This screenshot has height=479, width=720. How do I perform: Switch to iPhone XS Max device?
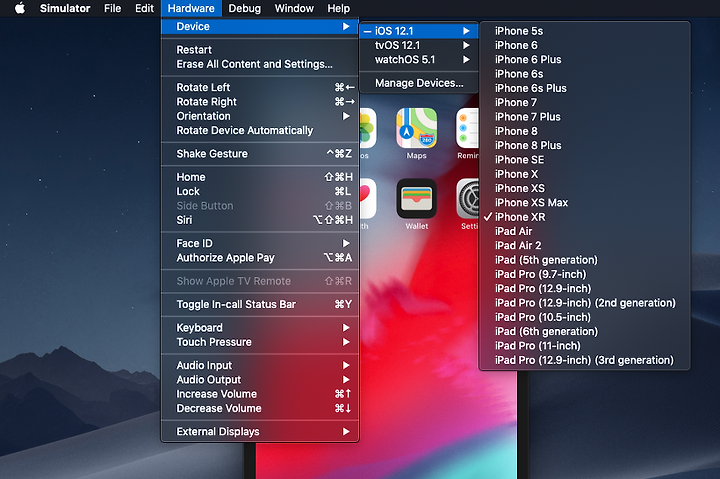click(585, 203)
